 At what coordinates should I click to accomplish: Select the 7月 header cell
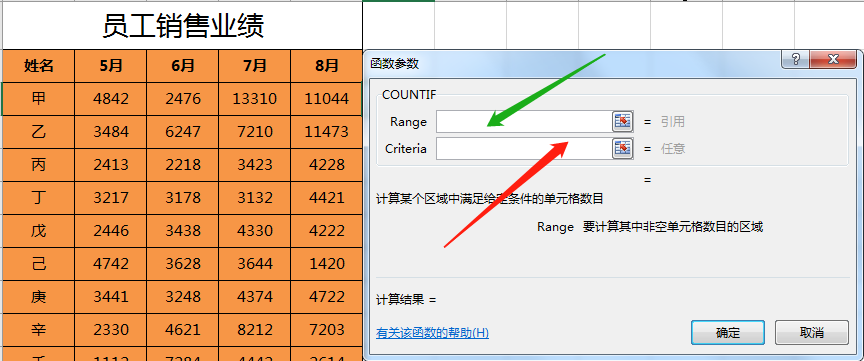(255, 66)
